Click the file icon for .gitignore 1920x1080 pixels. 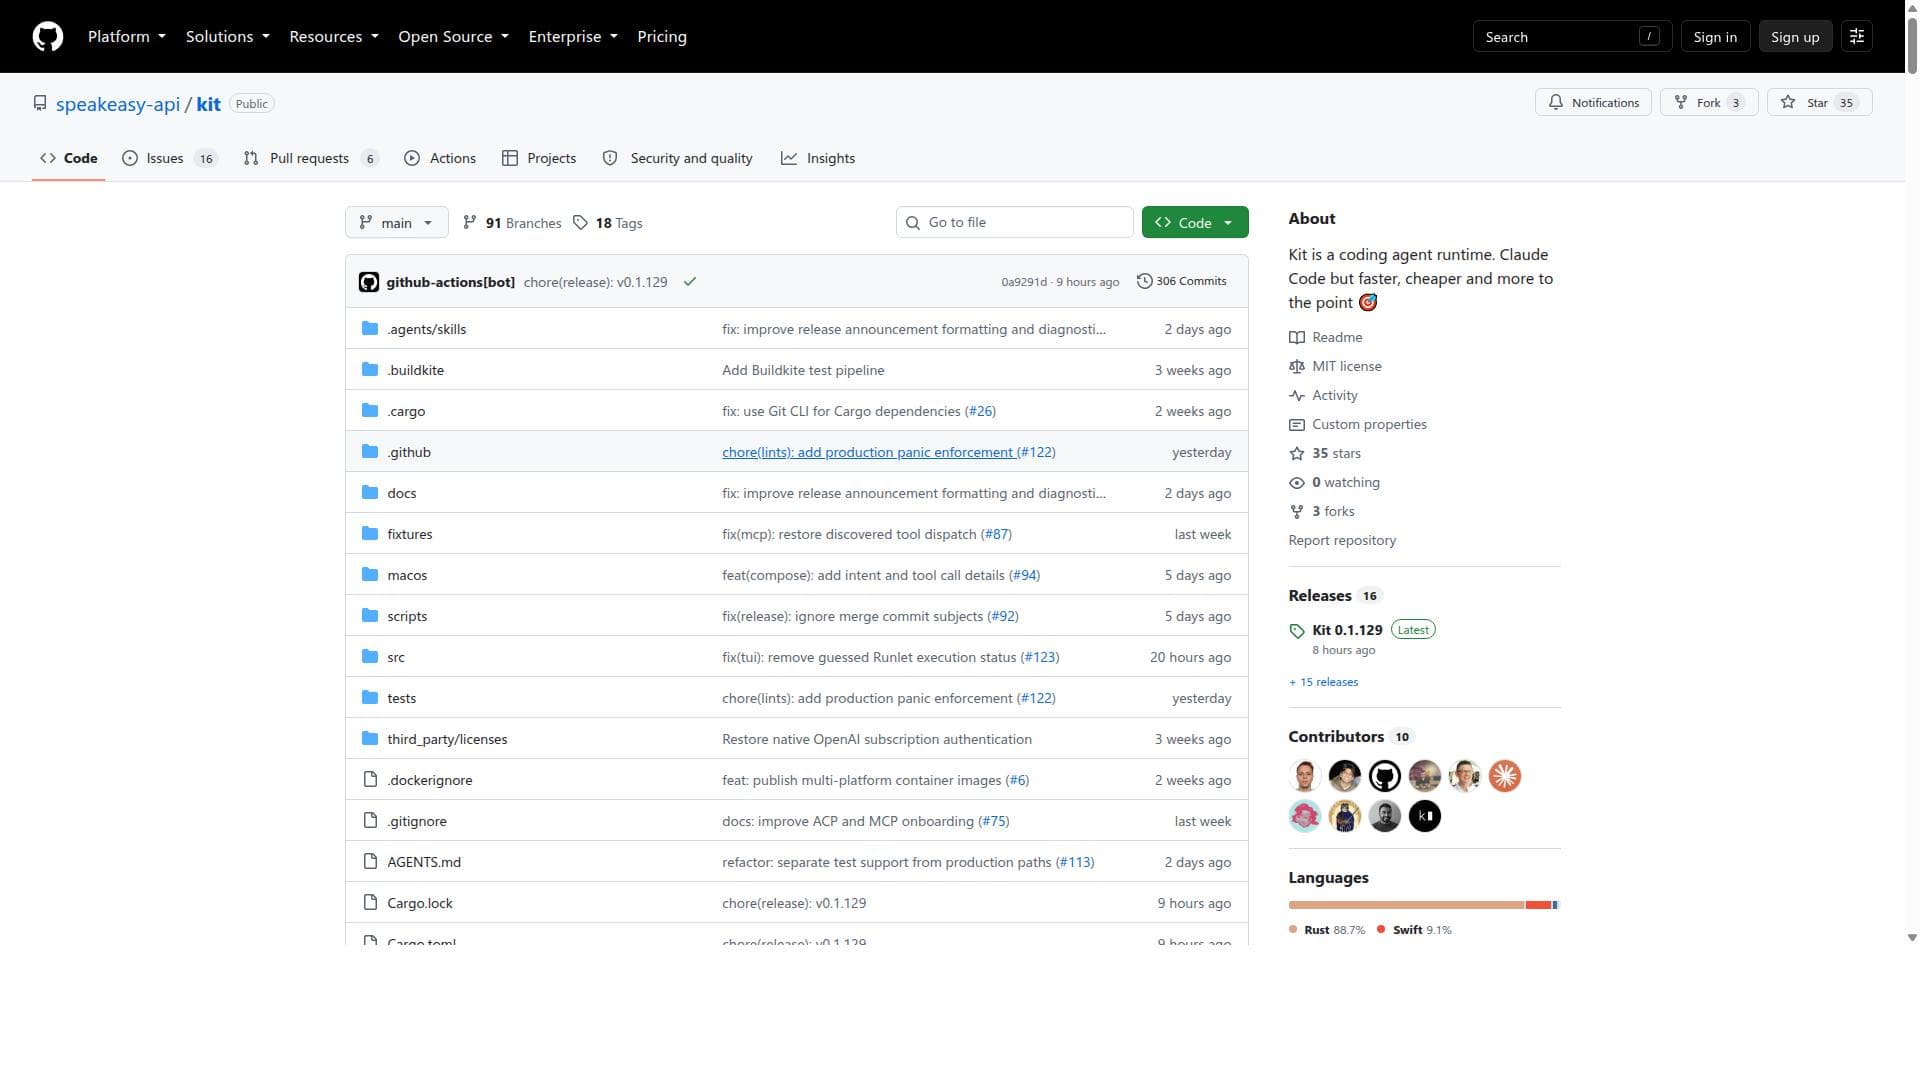[x=370, y=821]
